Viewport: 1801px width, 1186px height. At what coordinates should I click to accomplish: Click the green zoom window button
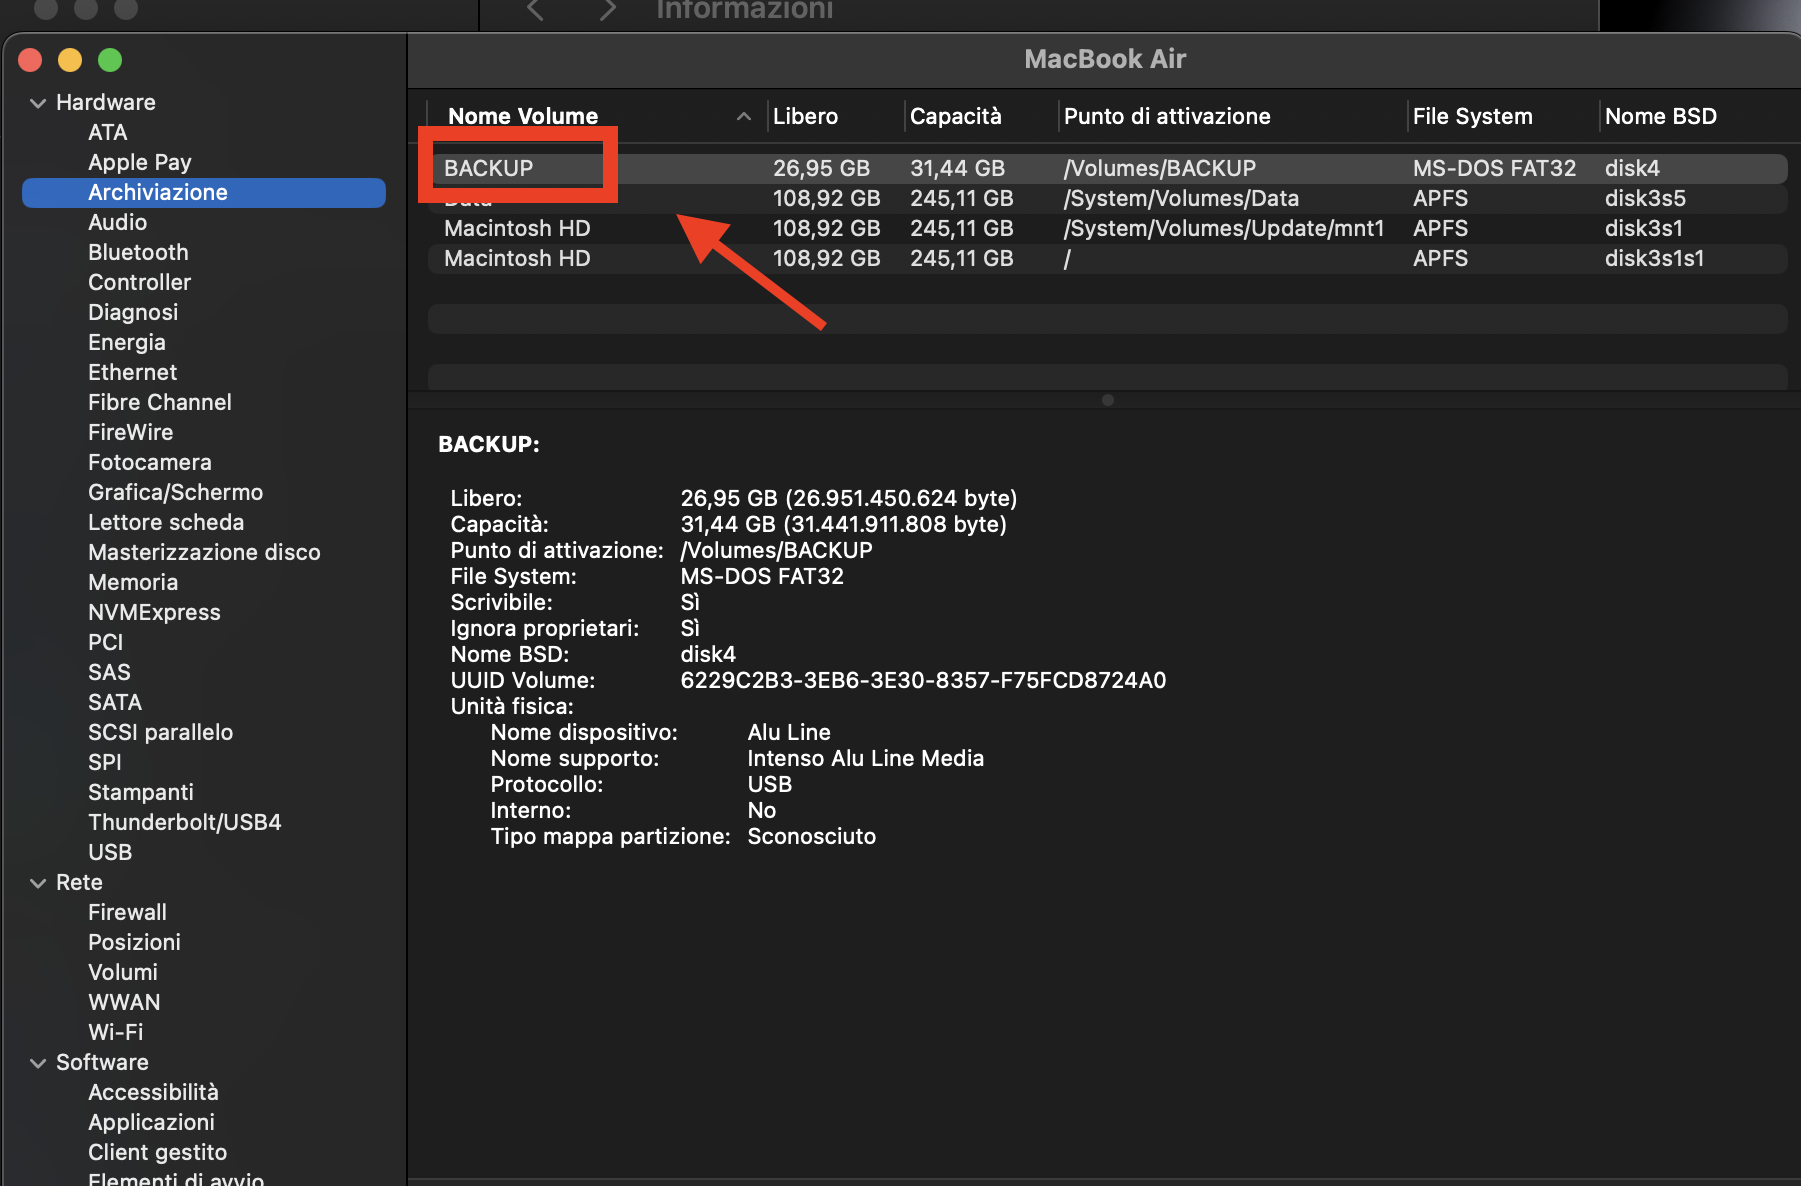(x=110, y=60)
